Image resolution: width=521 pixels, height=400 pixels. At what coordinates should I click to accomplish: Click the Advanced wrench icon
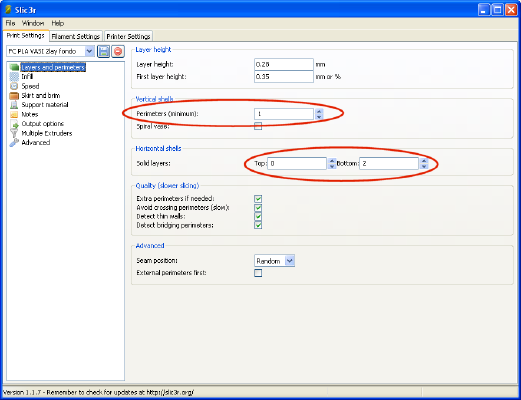click(14, 143)
